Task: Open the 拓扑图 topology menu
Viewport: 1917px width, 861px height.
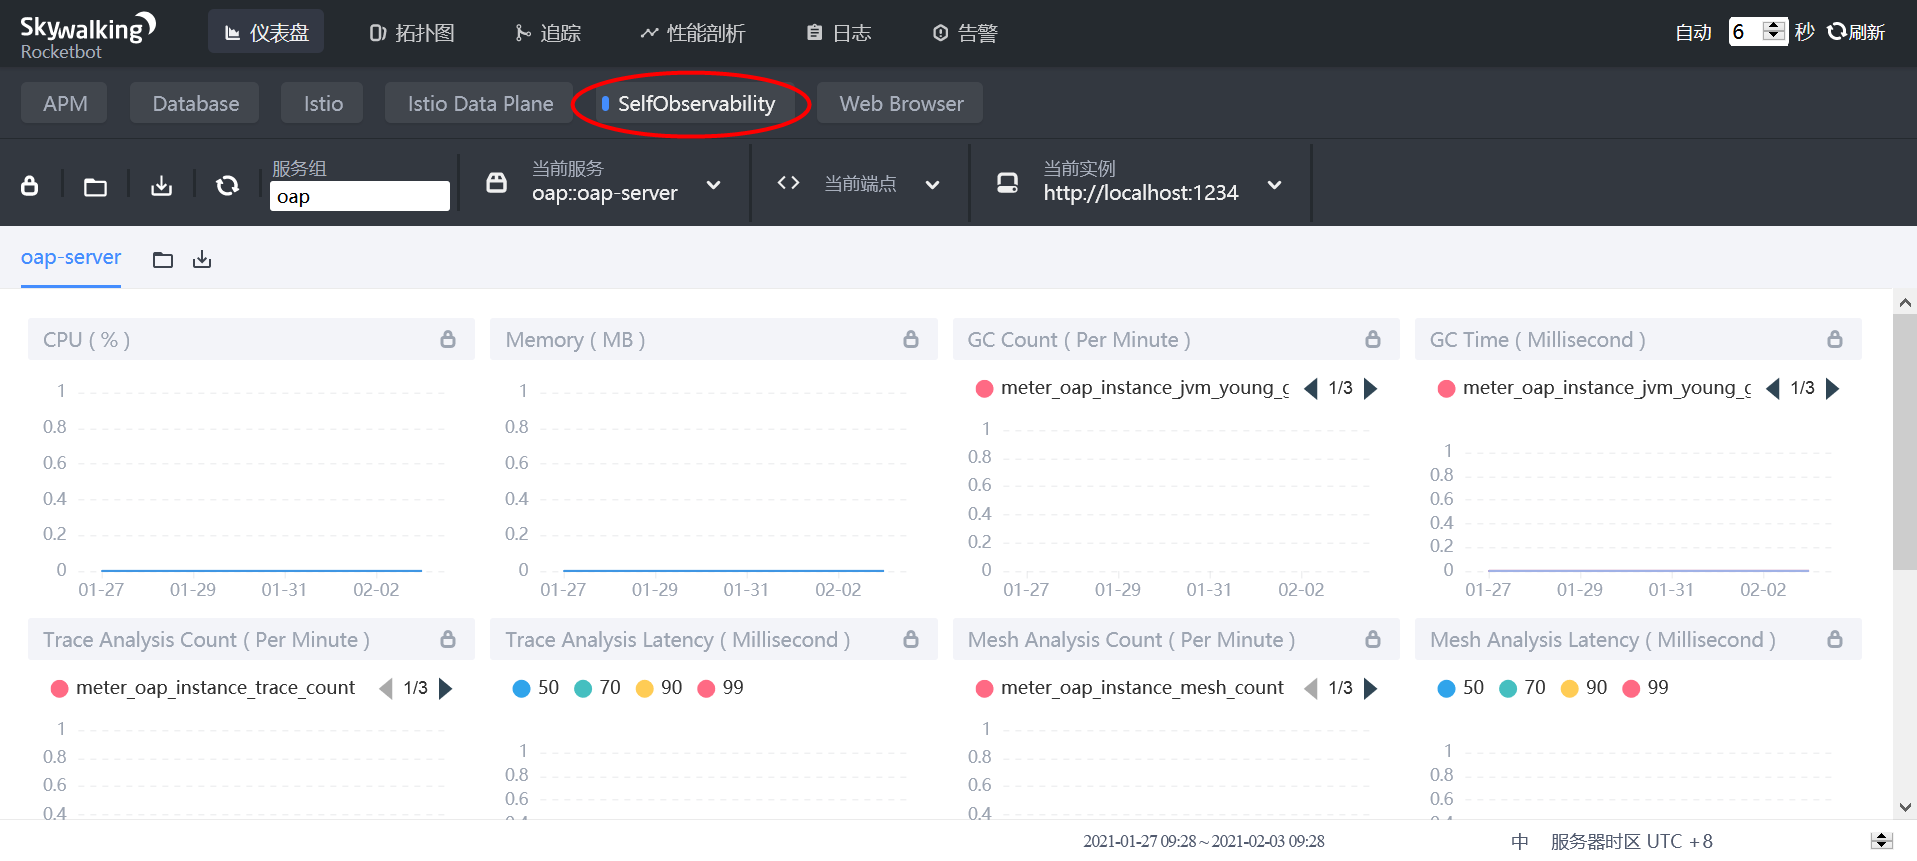Action: click(412, 33)
